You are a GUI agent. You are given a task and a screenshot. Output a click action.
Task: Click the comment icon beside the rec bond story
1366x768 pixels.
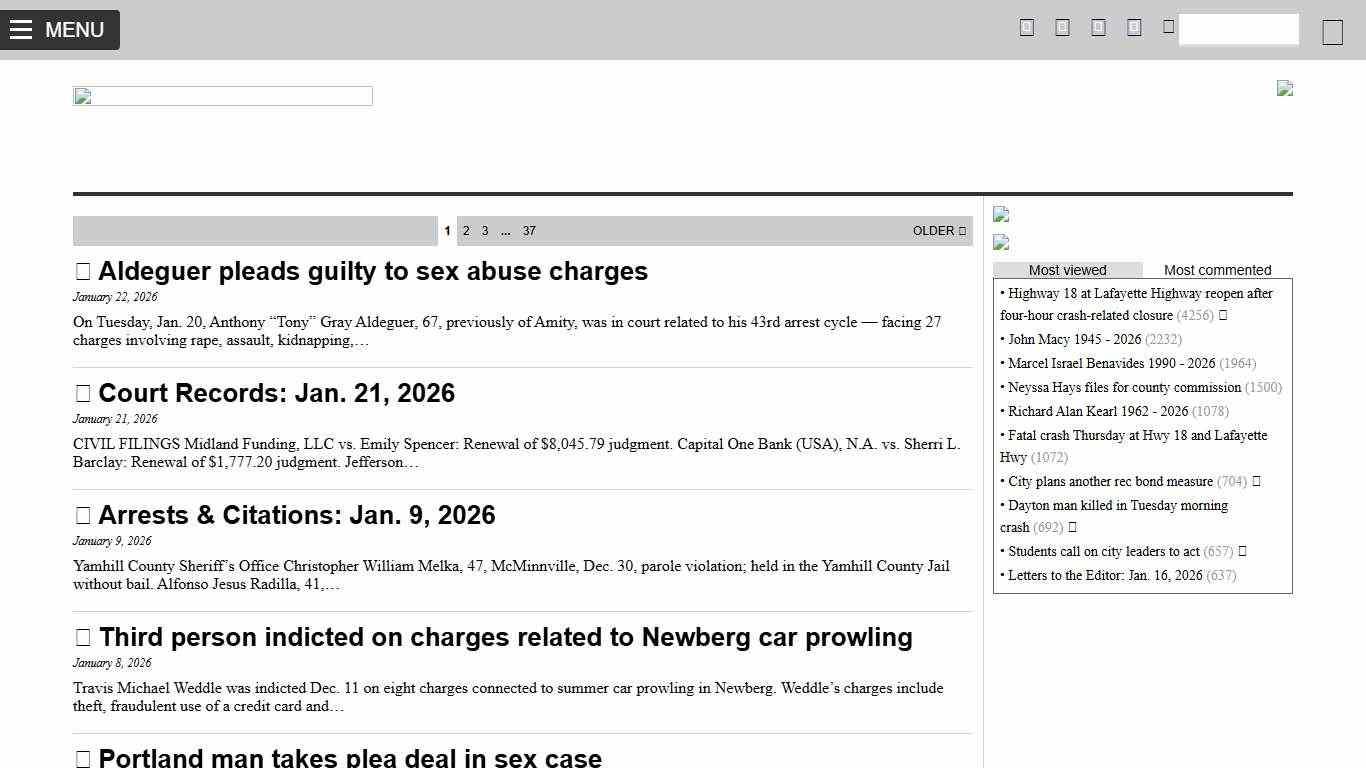pyautogui.click(x=1256, y=481)
